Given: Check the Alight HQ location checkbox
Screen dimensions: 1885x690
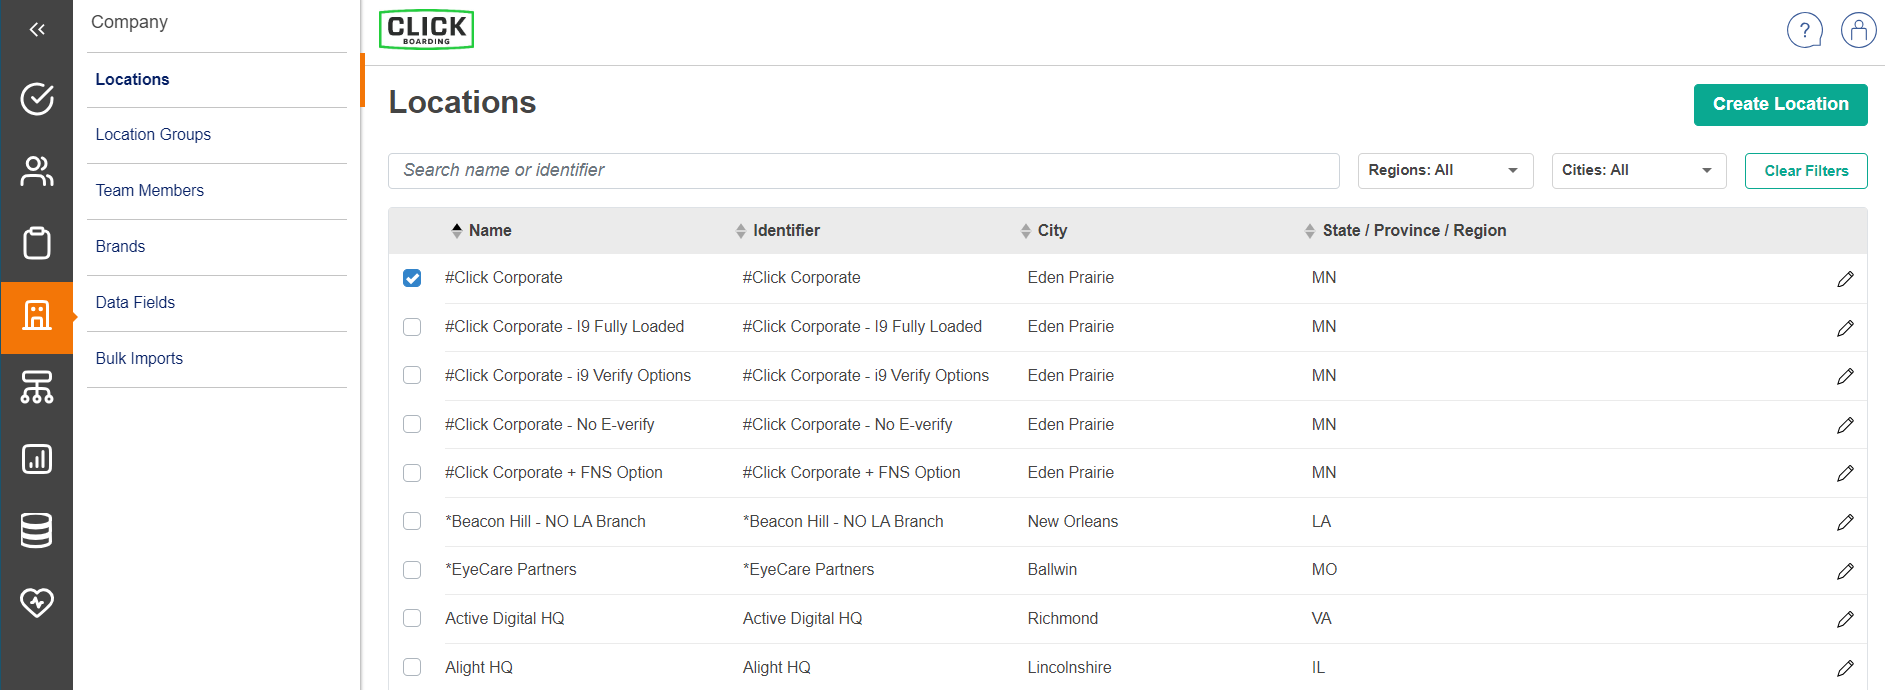Looking at the screenshot, I should 412,667.
